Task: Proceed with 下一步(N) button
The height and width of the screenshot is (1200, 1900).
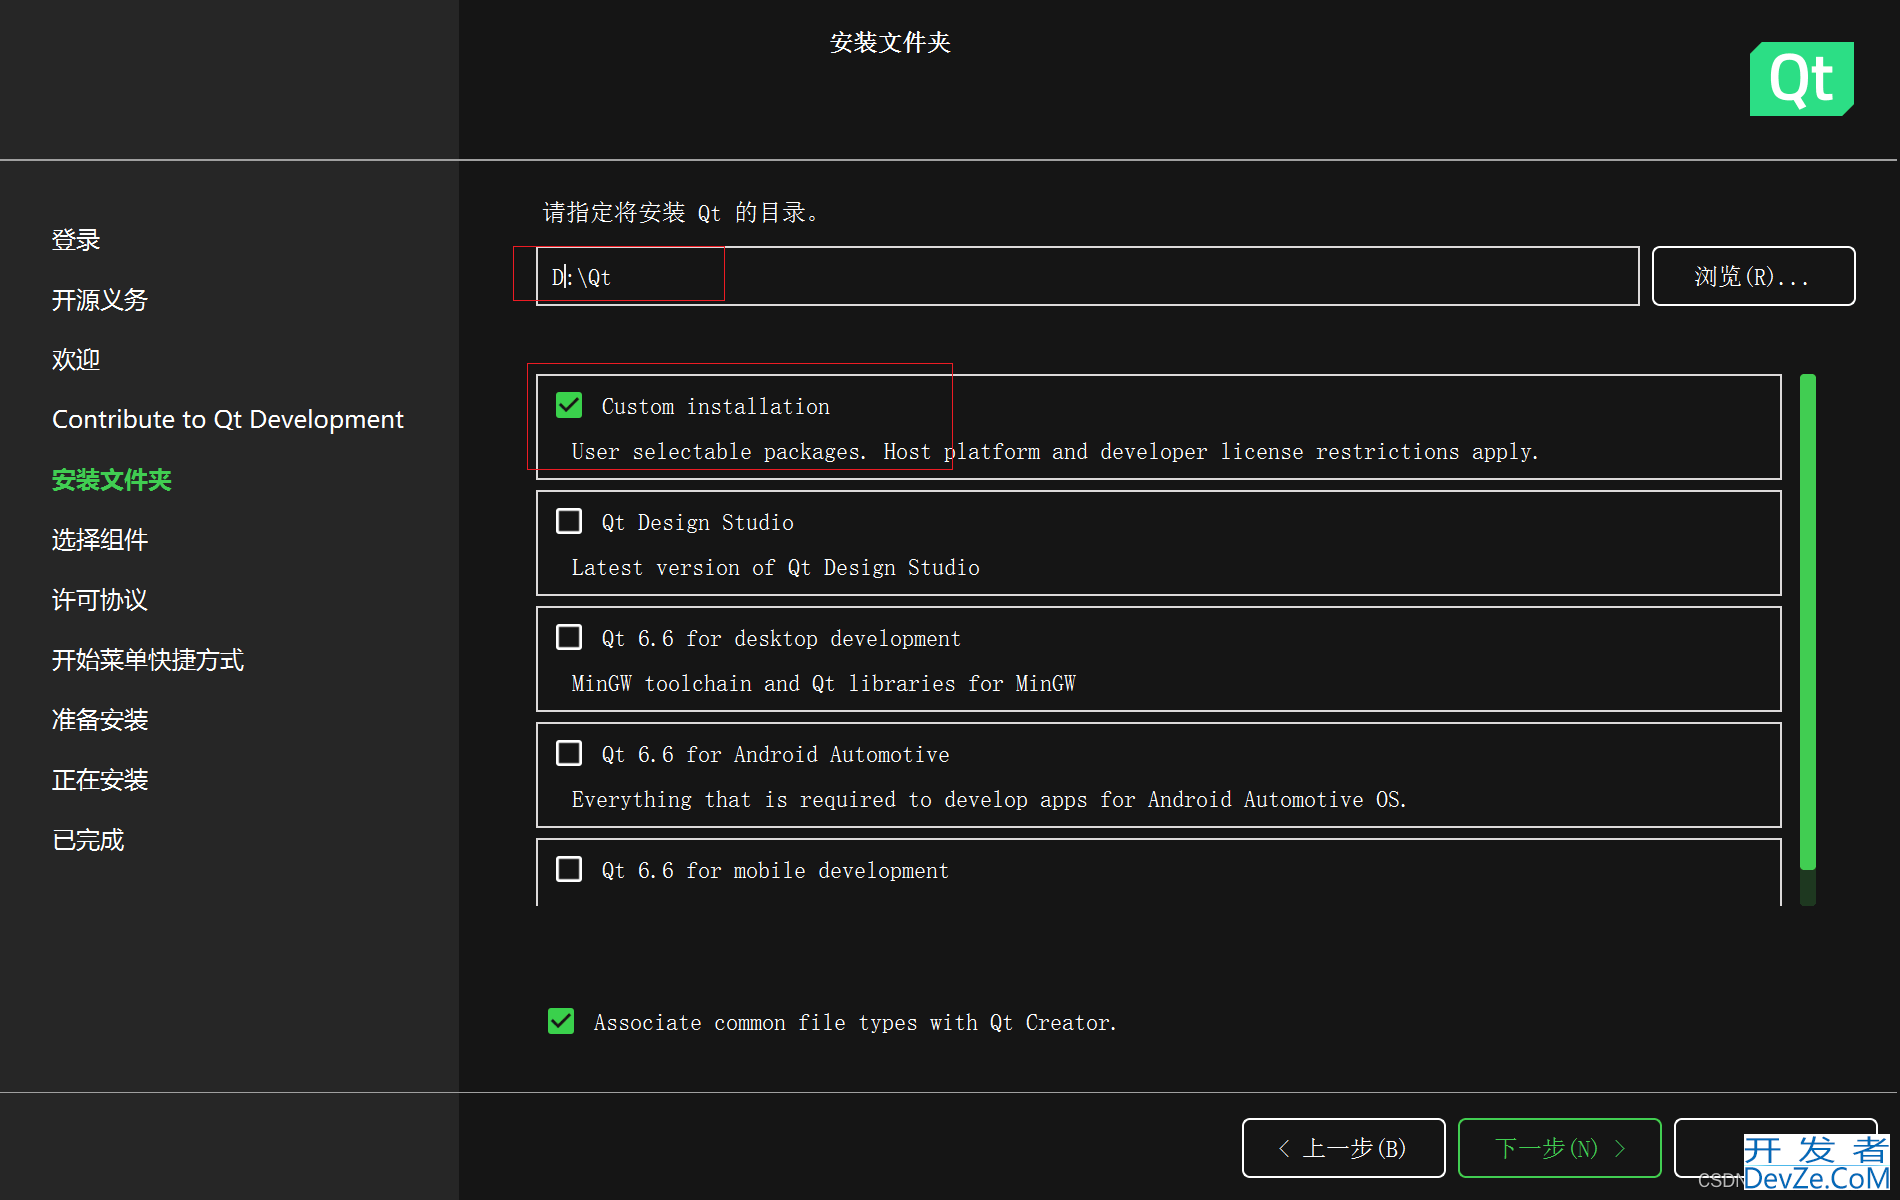Action: click(1559, 1148)
